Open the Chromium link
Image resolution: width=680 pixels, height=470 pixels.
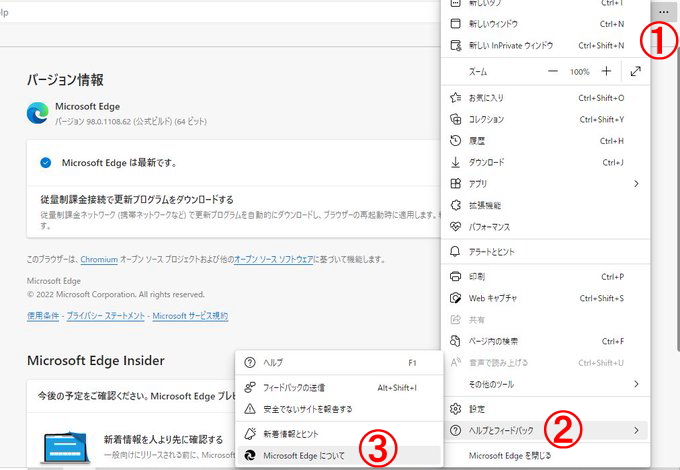[99, 259]
